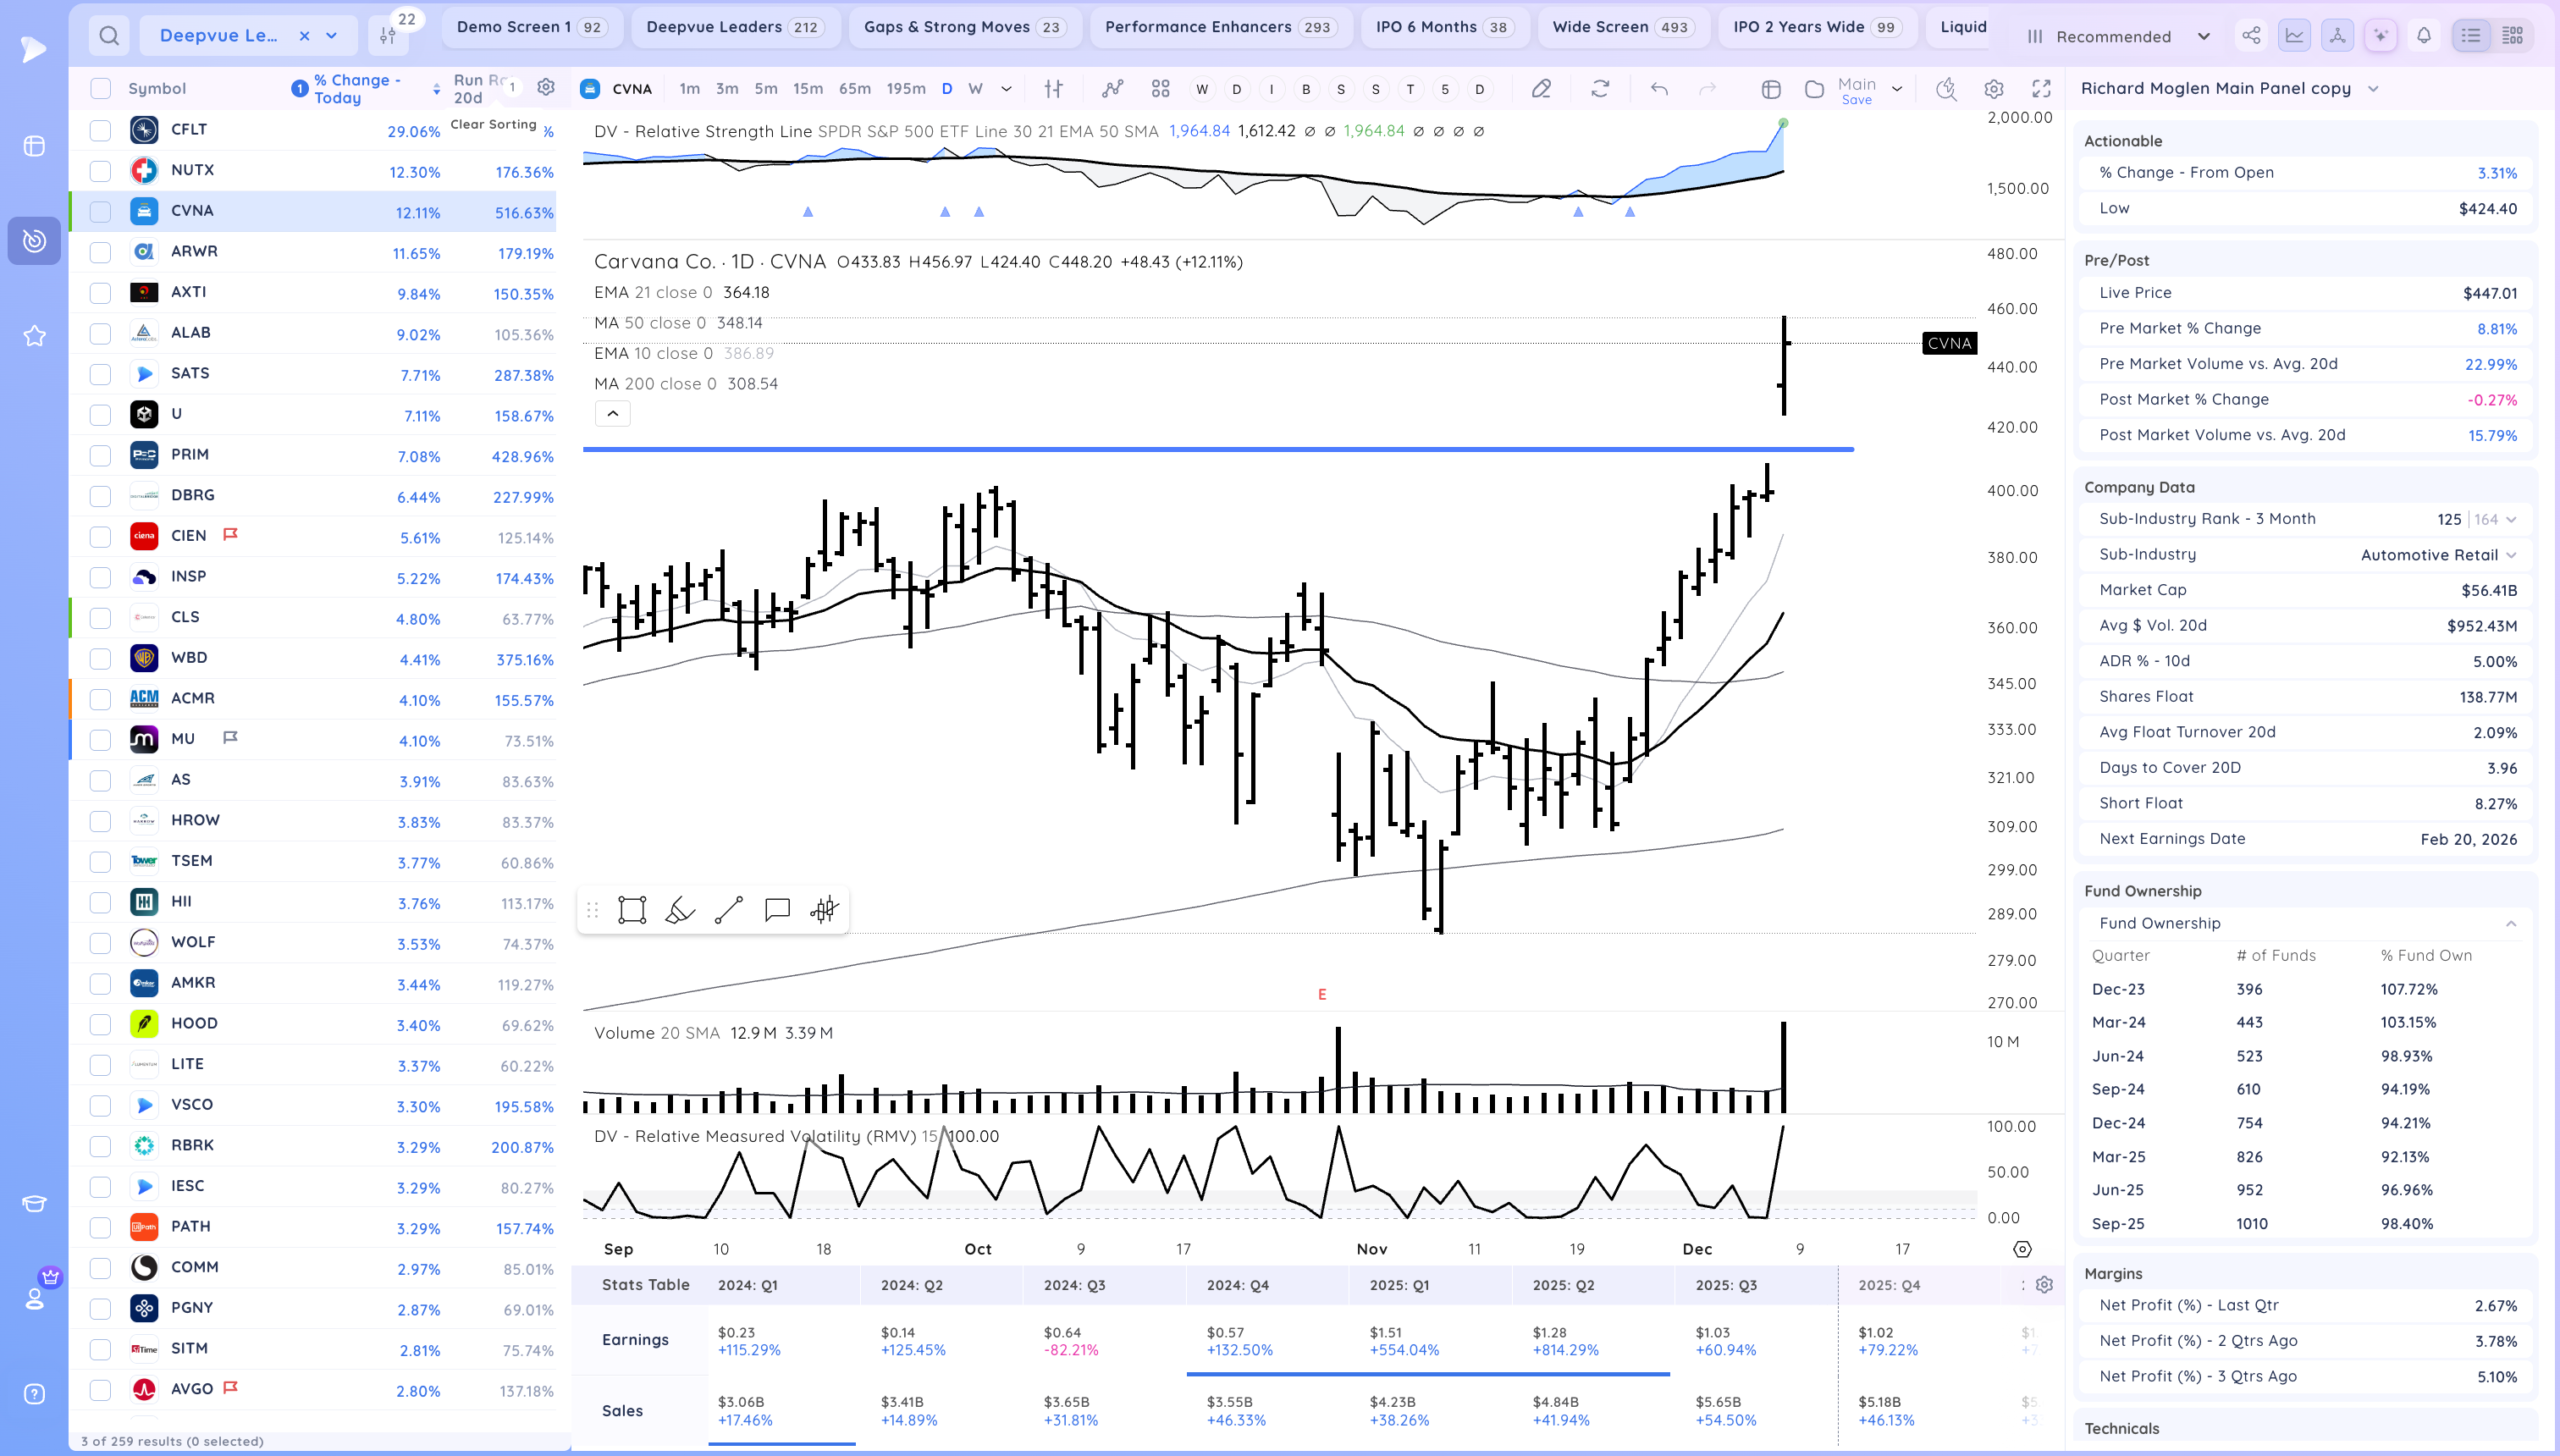
Task: Tick the checkbox beside ARWR
Action: (100, 252)
